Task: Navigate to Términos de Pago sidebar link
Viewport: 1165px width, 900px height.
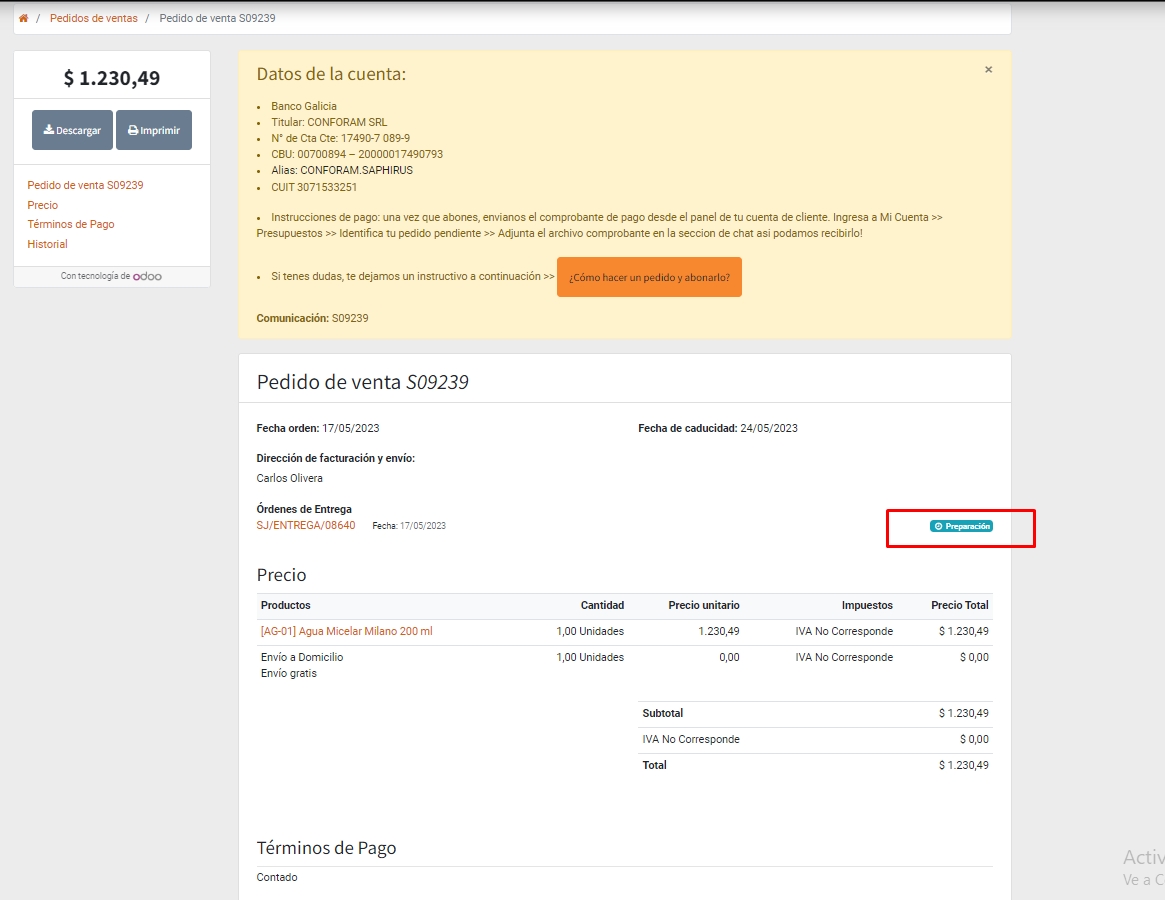Action: point(71,224)
